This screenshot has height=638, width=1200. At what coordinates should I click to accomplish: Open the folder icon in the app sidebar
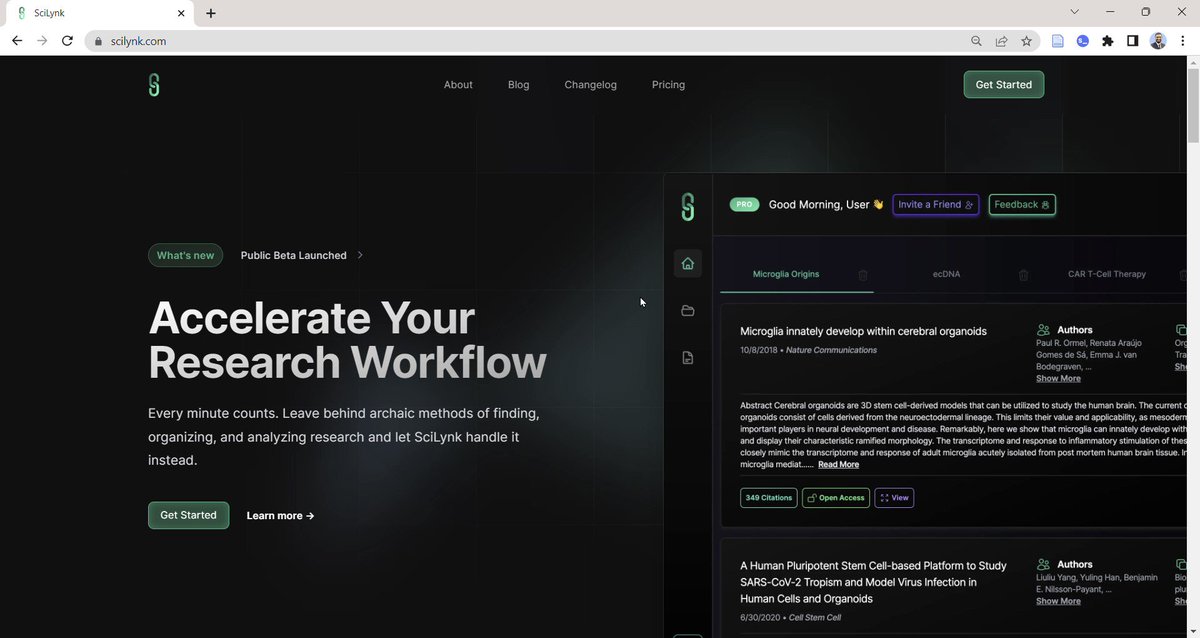click(688, 311)
